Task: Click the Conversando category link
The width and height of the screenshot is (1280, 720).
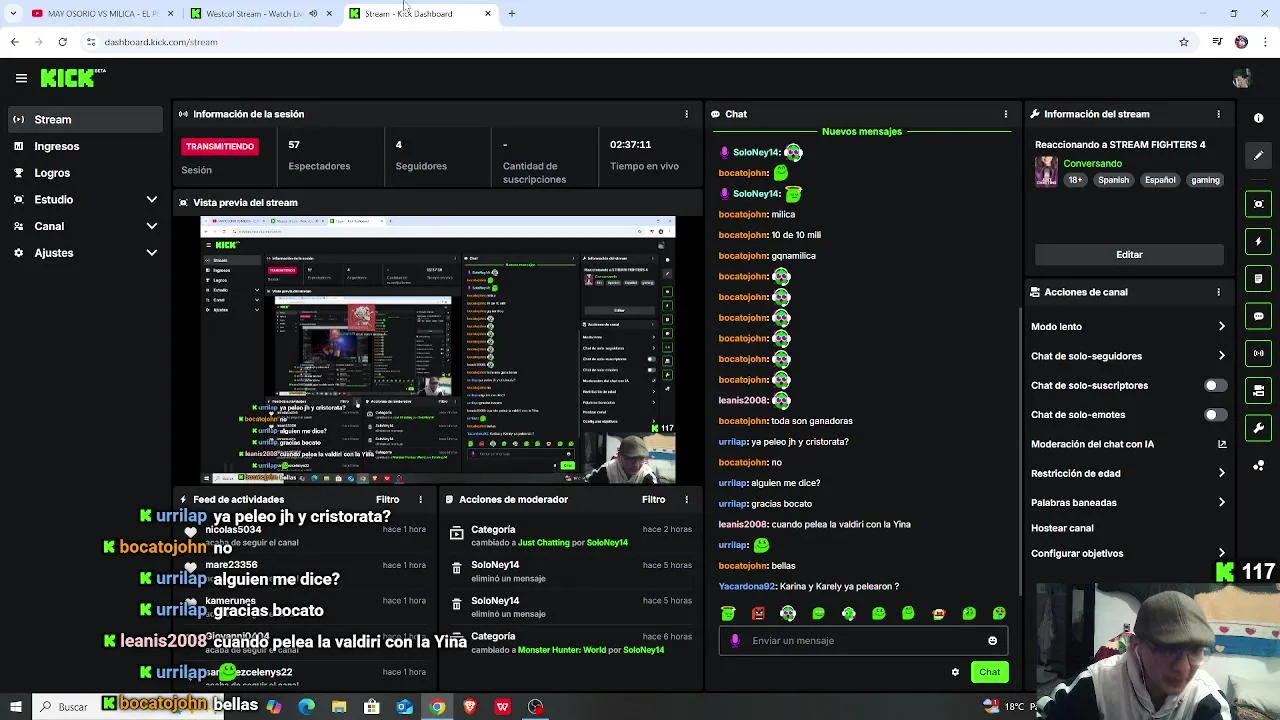Action: click(x=1092, y=164)
